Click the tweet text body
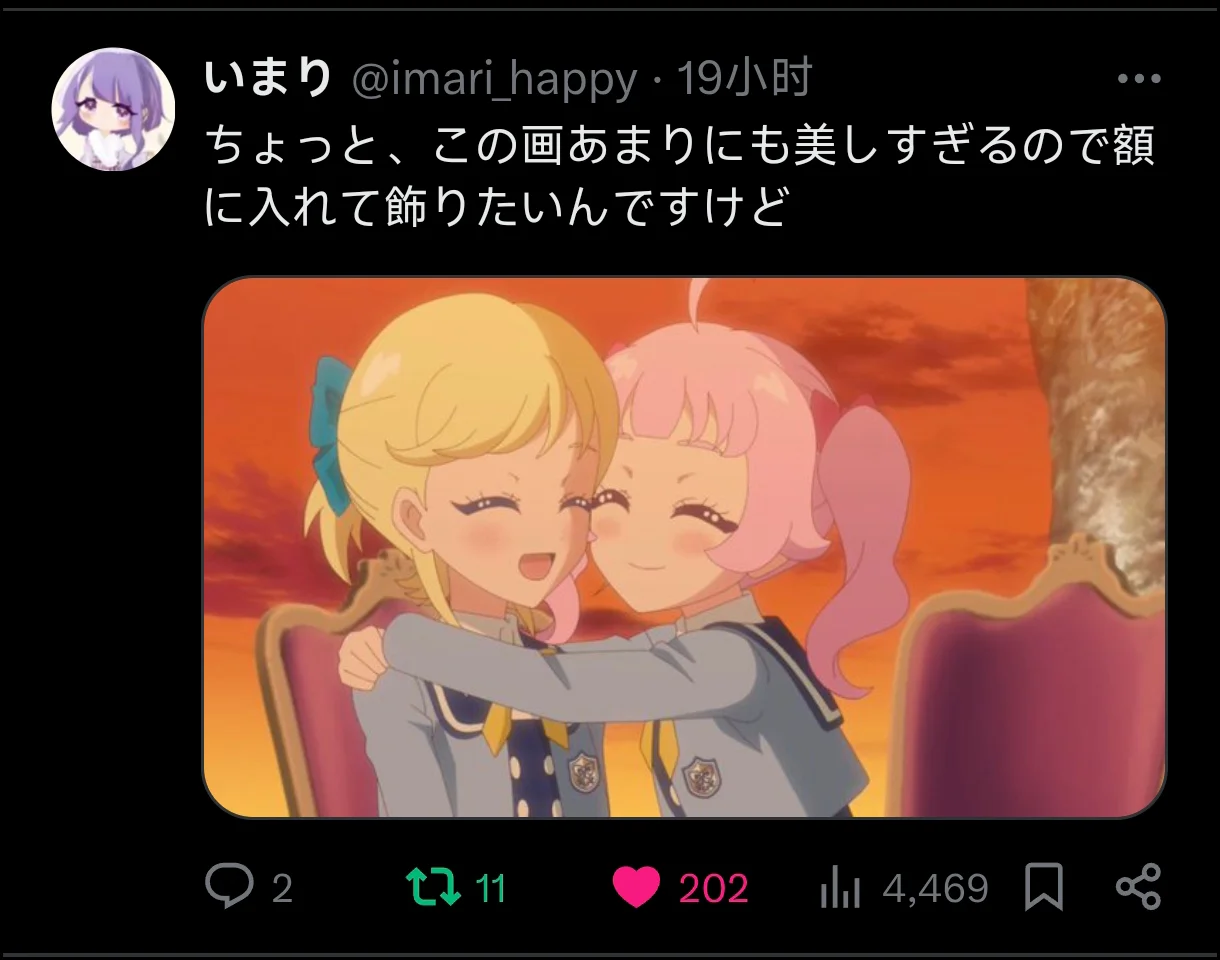This screenshot has width=1220, height=960. tap(680, 176)
